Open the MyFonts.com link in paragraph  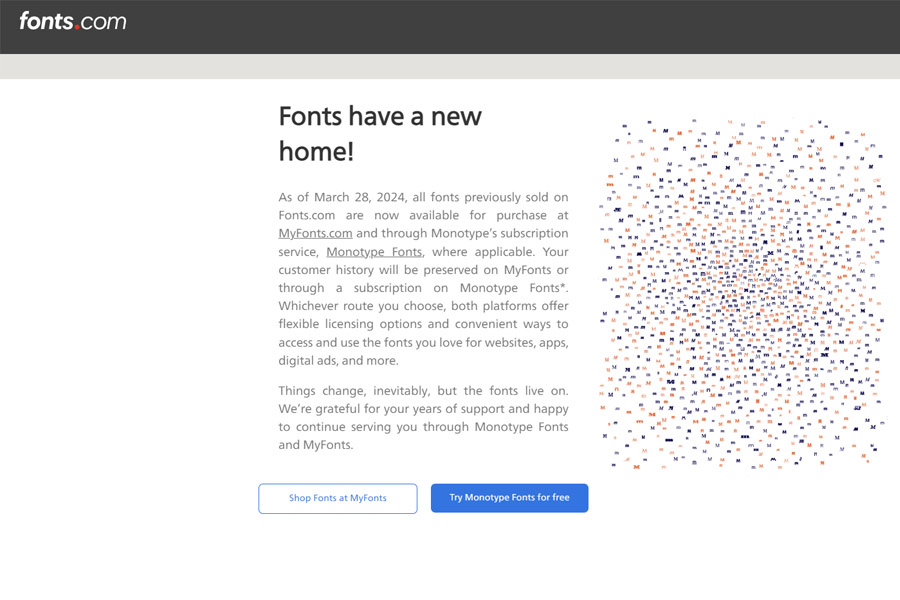[x=315, y=233]
